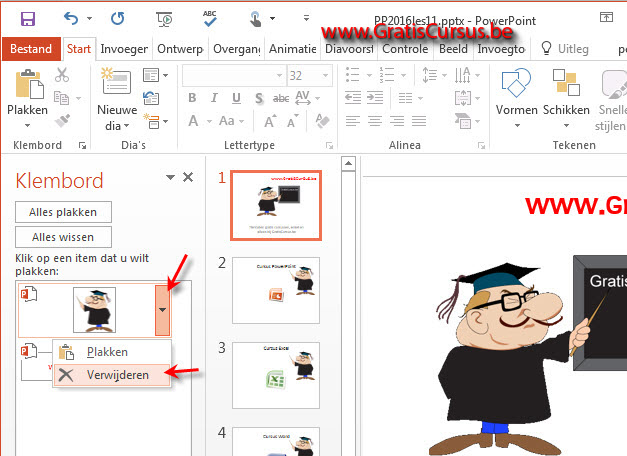Image resolution: width=627 pixels, height=456 pixels.
Task: Click the Alles plakken button
Action: [63, 212]
